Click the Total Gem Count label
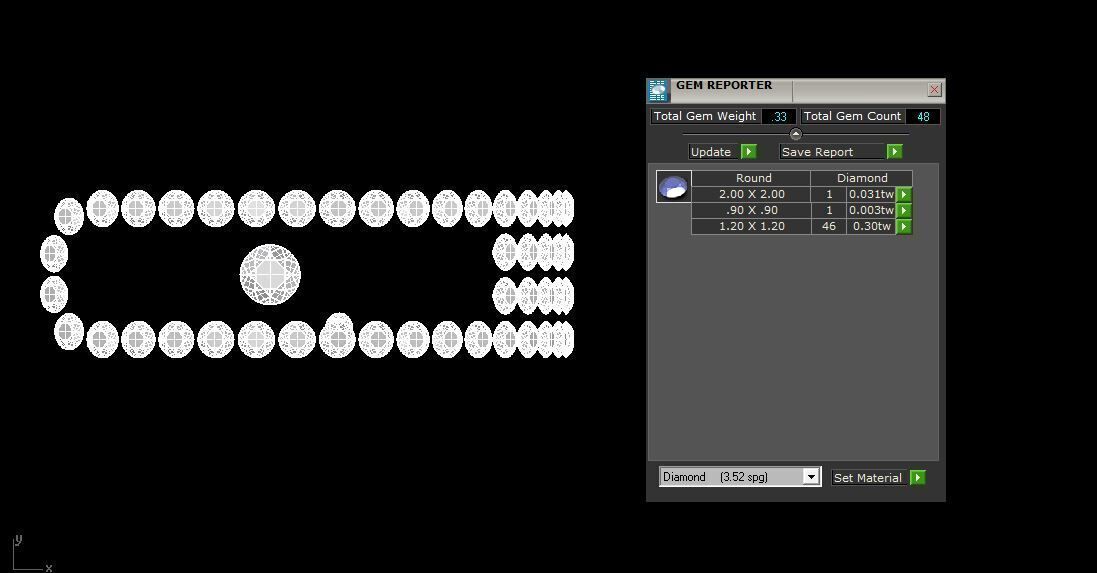The width and height of the screenshot is (1097, 573). coord(852,116)
